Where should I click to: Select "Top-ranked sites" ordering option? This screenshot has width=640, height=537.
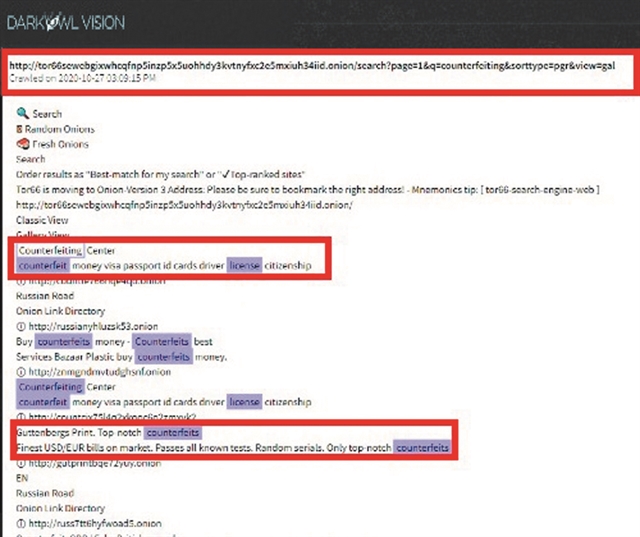pos(268,174)
